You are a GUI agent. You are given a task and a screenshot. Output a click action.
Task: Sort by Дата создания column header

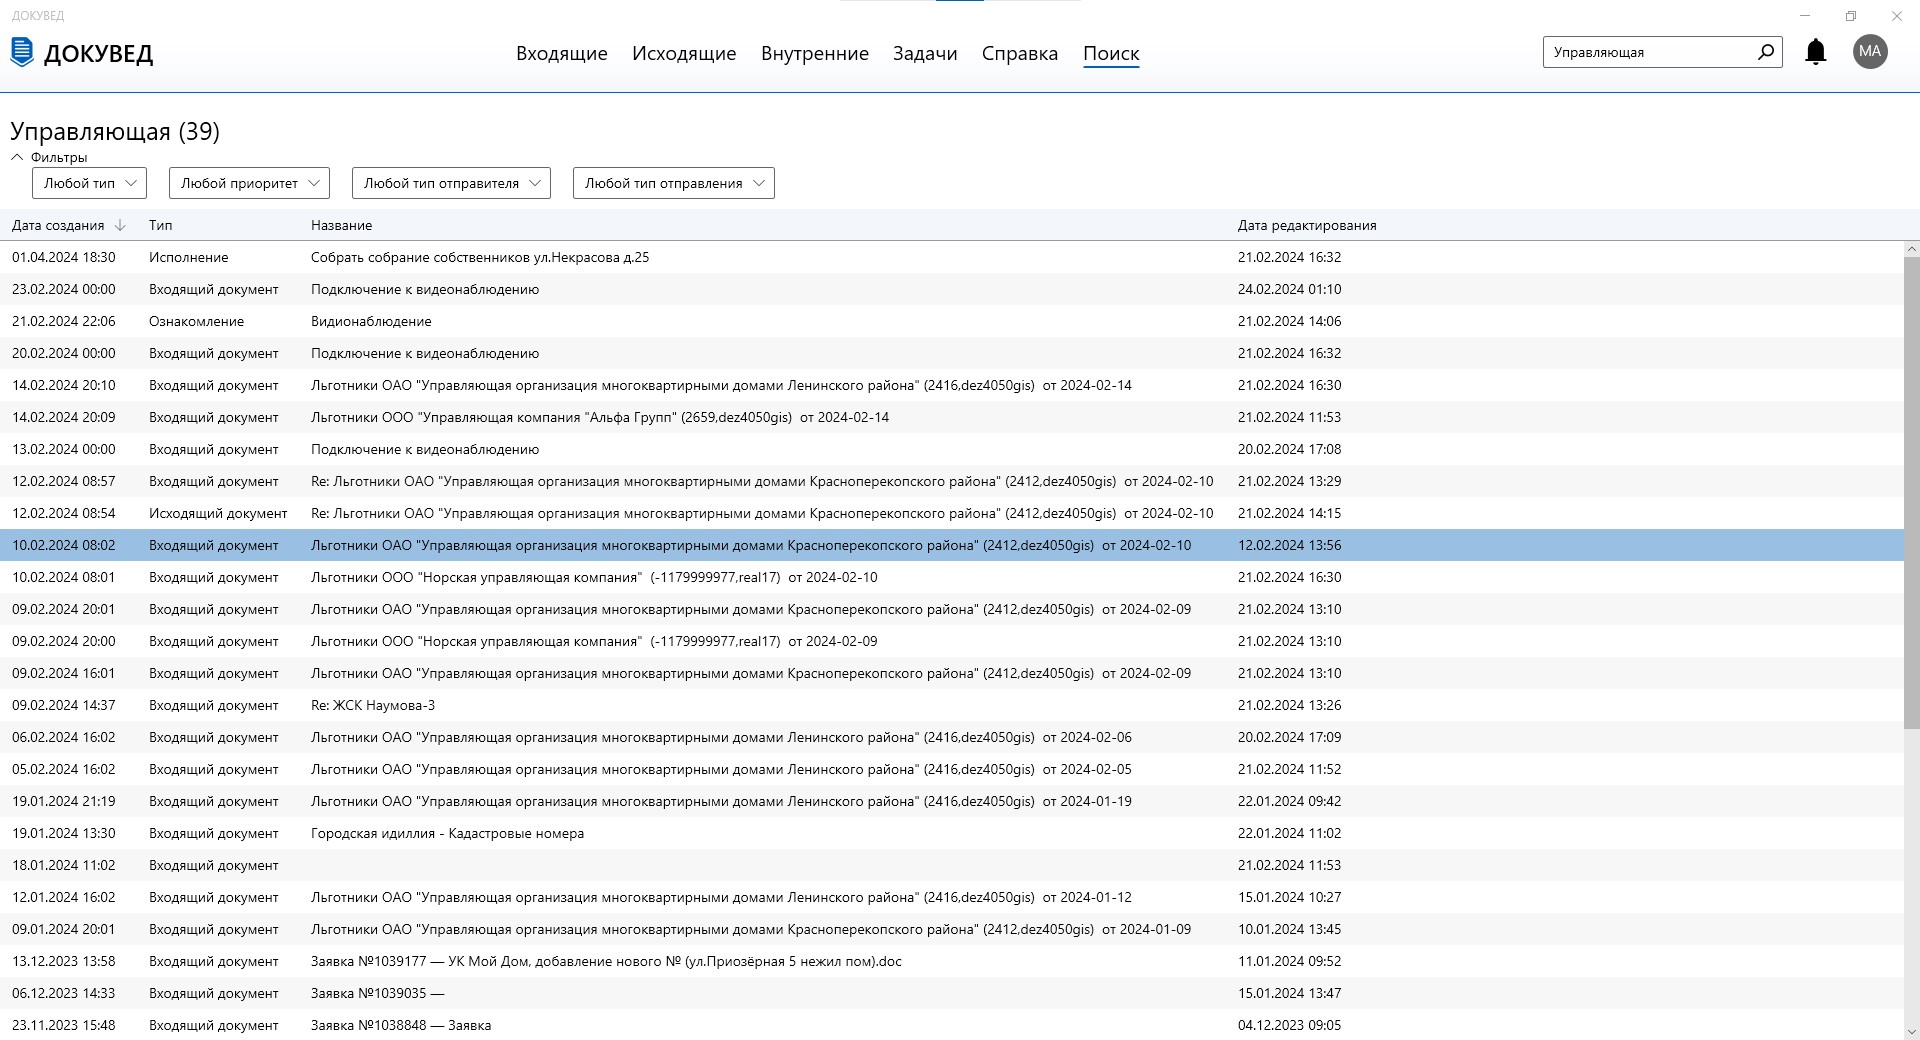tap(58, 225)
